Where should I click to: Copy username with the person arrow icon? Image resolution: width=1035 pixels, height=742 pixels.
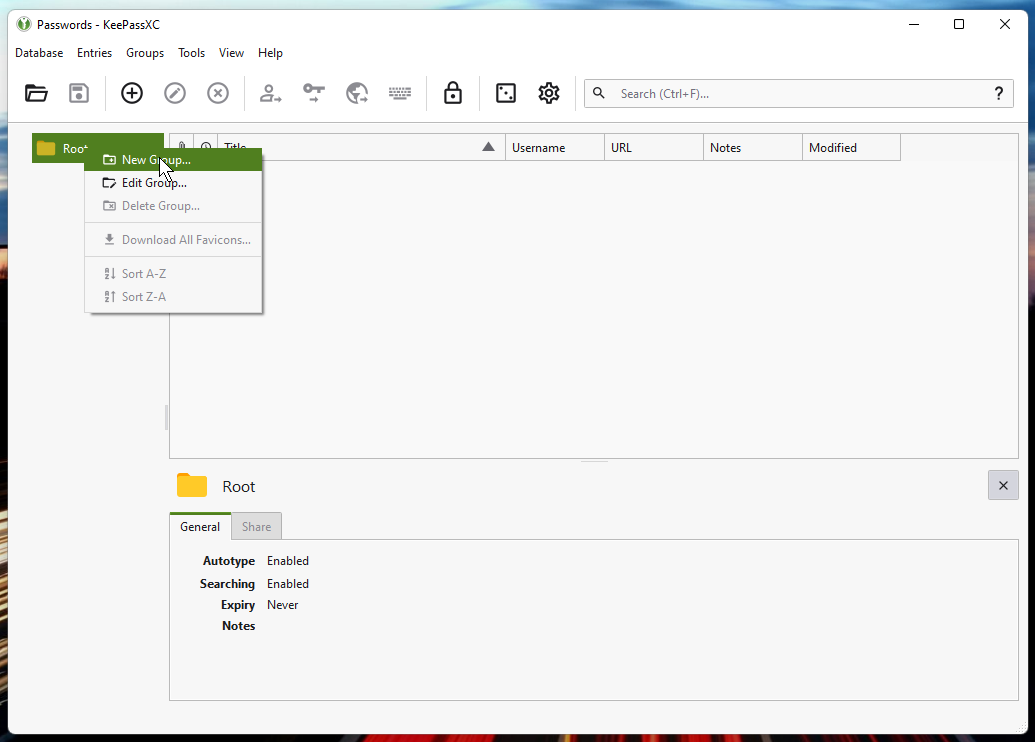(x=270, y=93)
